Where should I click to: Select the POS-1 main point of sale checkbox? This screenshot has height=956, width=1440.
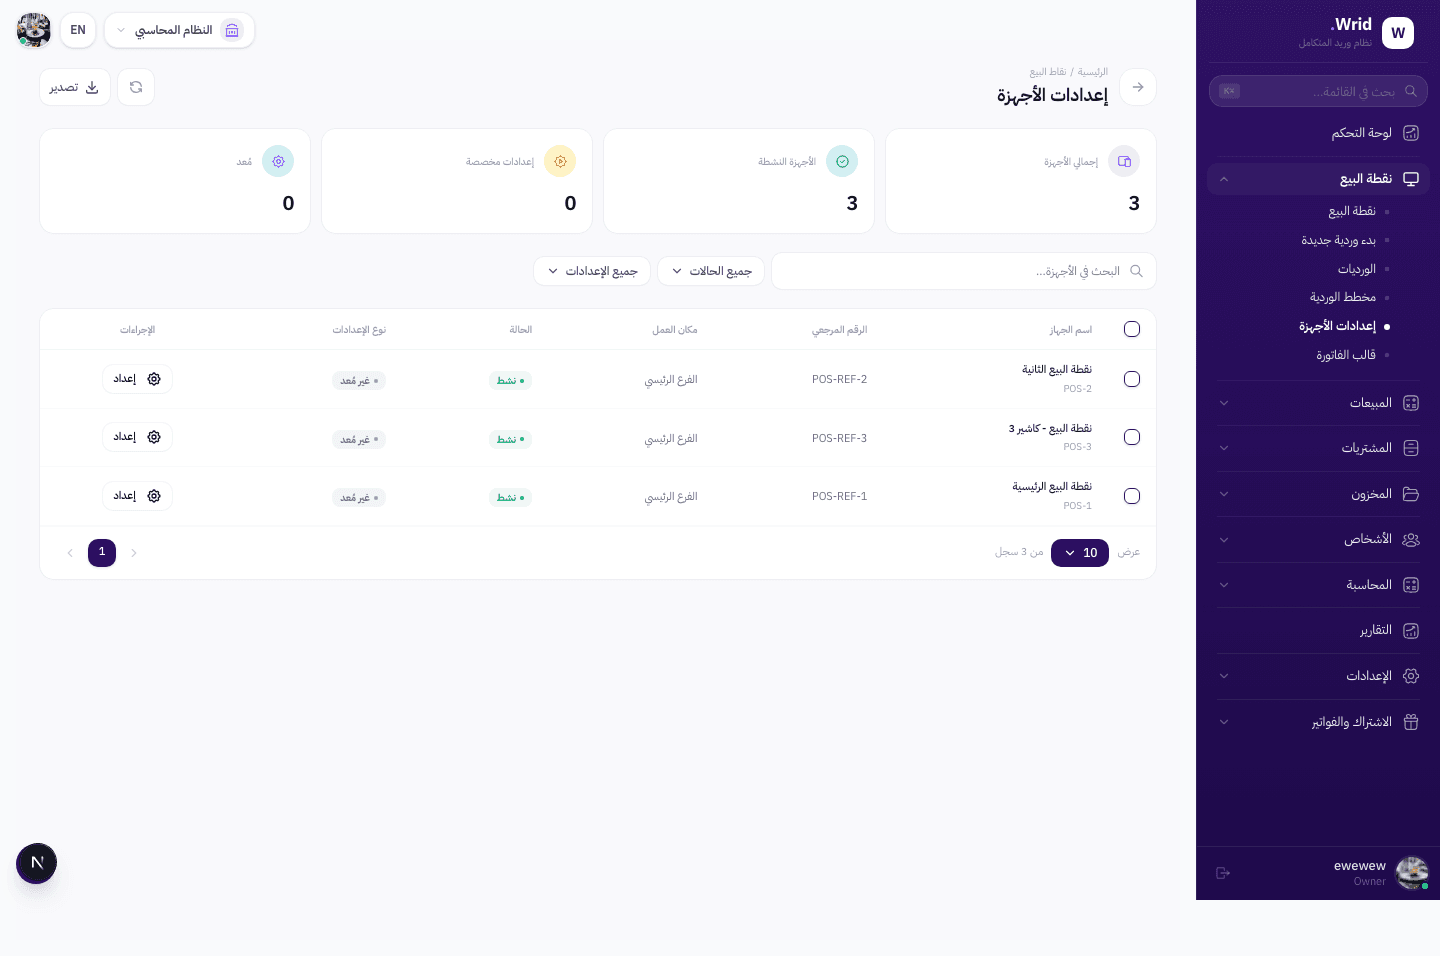click(1131, 496)
